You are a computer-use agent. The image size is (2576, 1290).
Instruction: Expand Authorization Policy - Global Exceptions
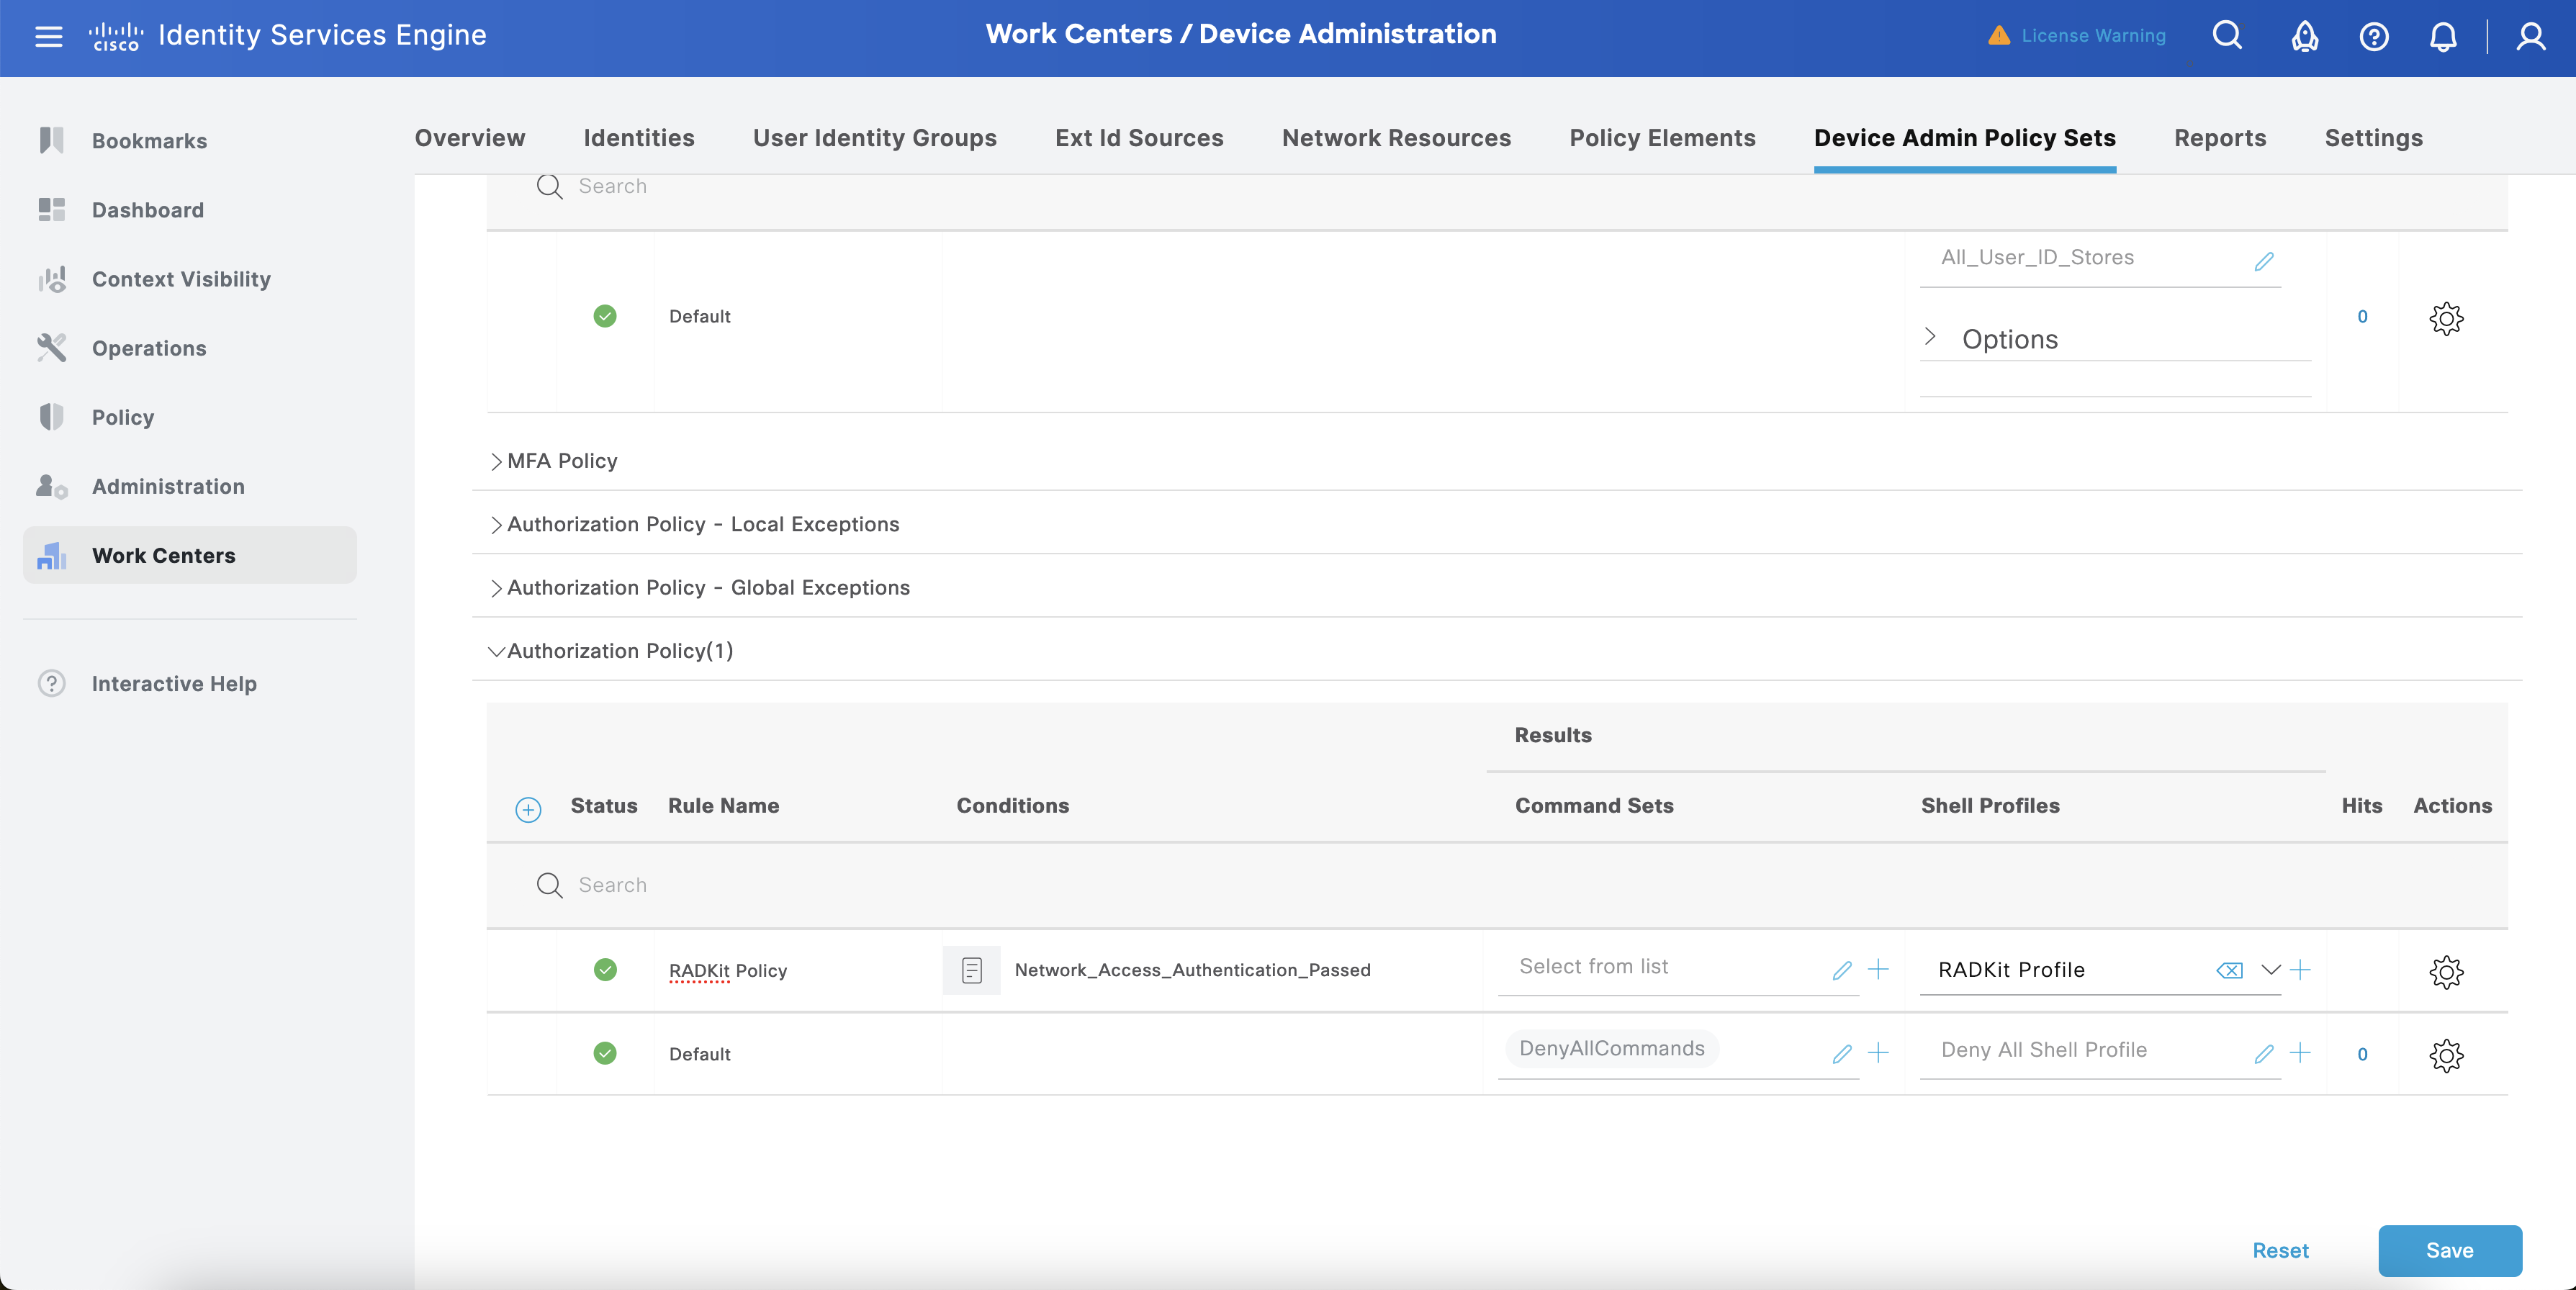699,587
